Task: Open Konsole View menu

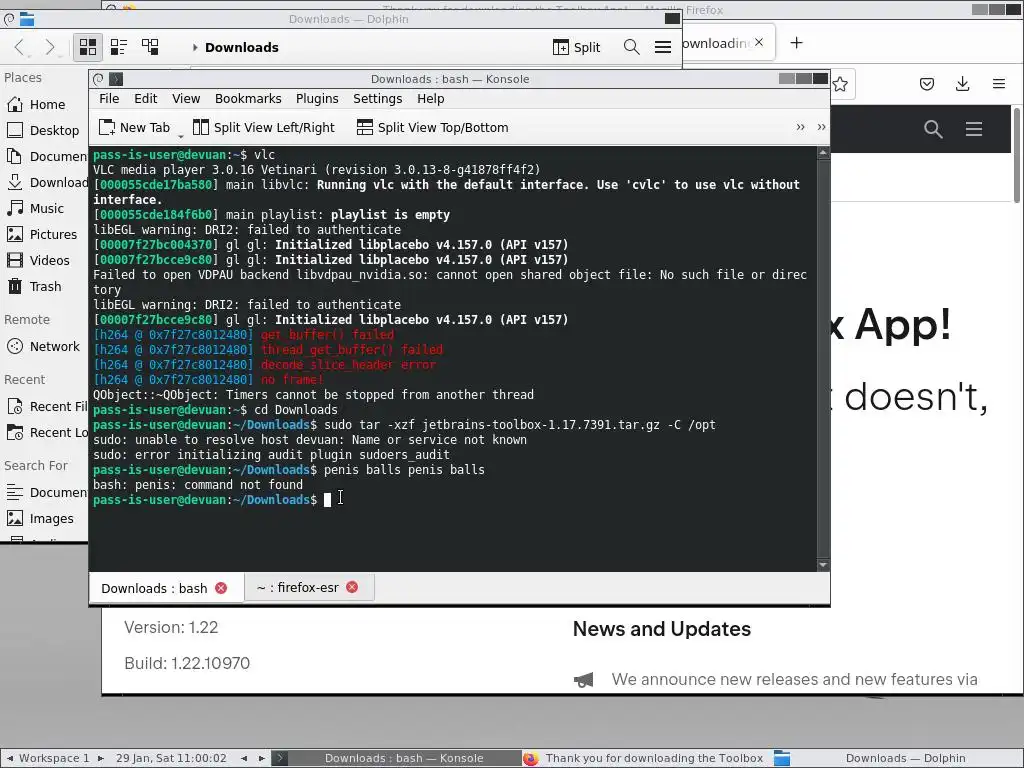Action: coord(186,99)
